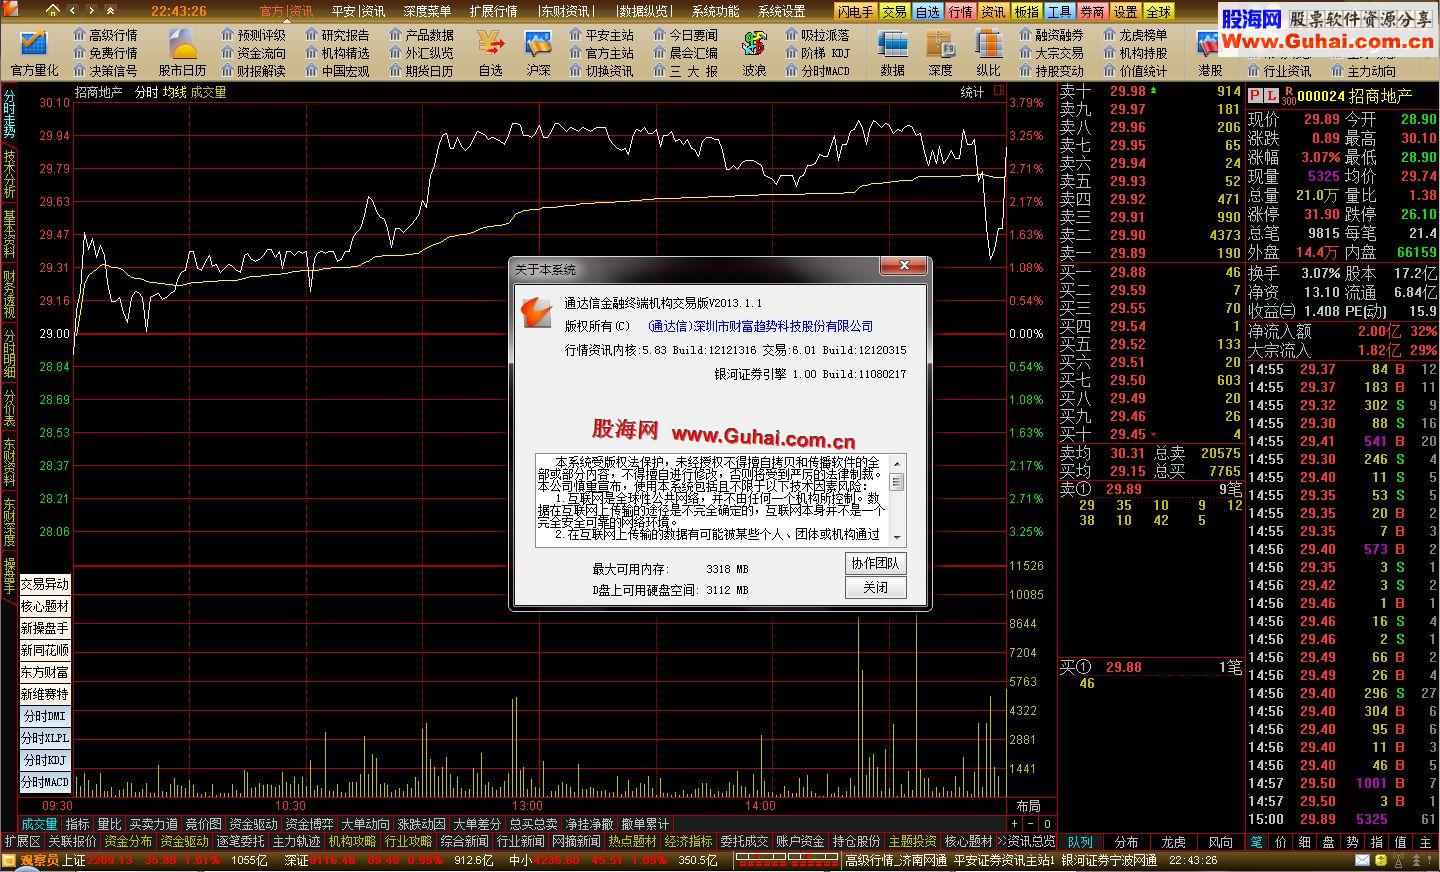Select the 基本资料 vertical side tab
Image resolution: width=1440 pixels, height=872 pixels.
coord(9,234)
